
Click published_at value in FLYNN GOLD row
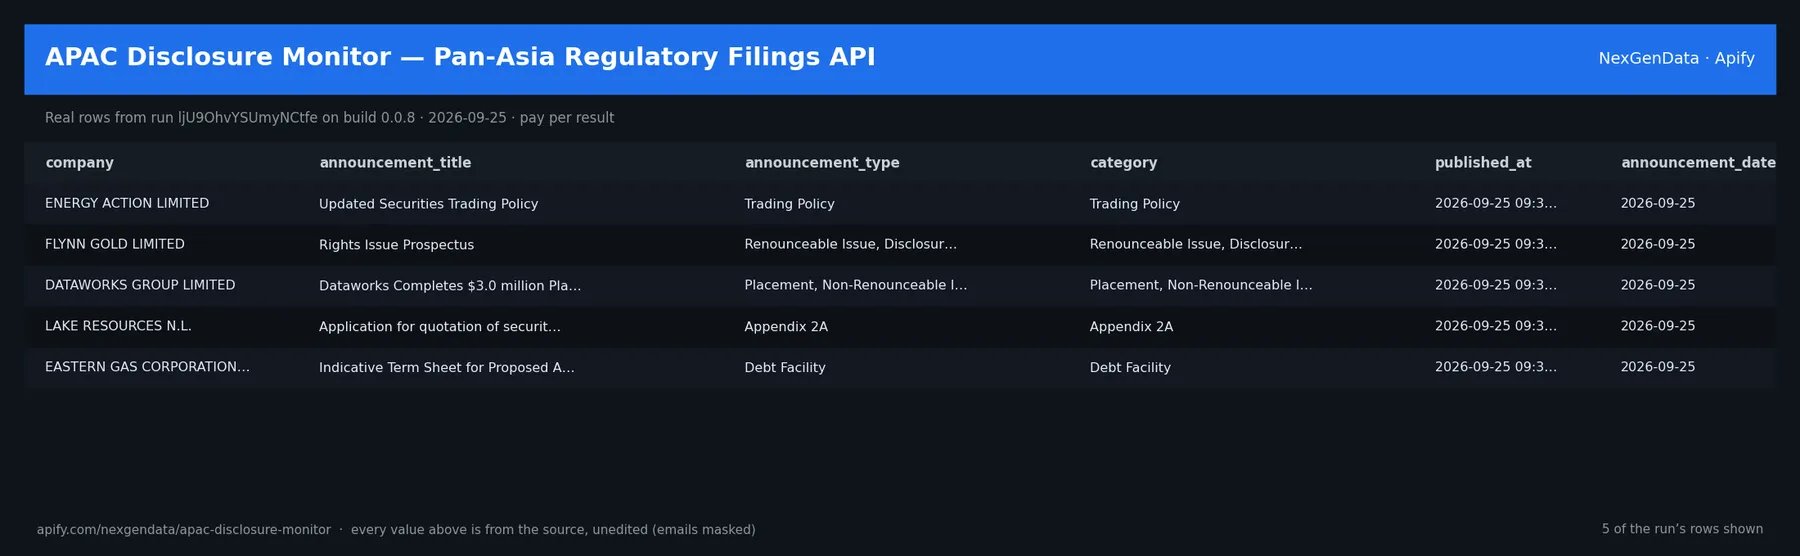coord(1495,244)
